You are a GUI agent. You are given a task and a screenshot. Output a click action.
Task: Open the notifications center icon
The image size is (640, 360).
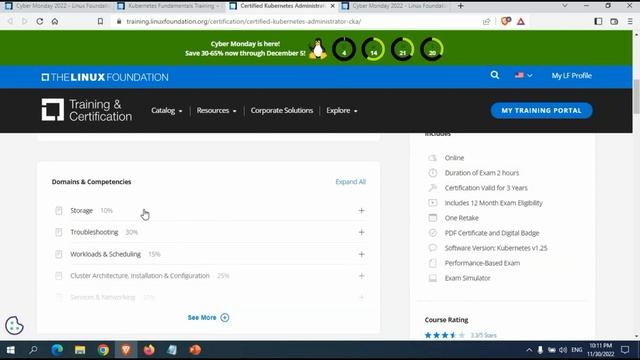click(x=625, y=350)
